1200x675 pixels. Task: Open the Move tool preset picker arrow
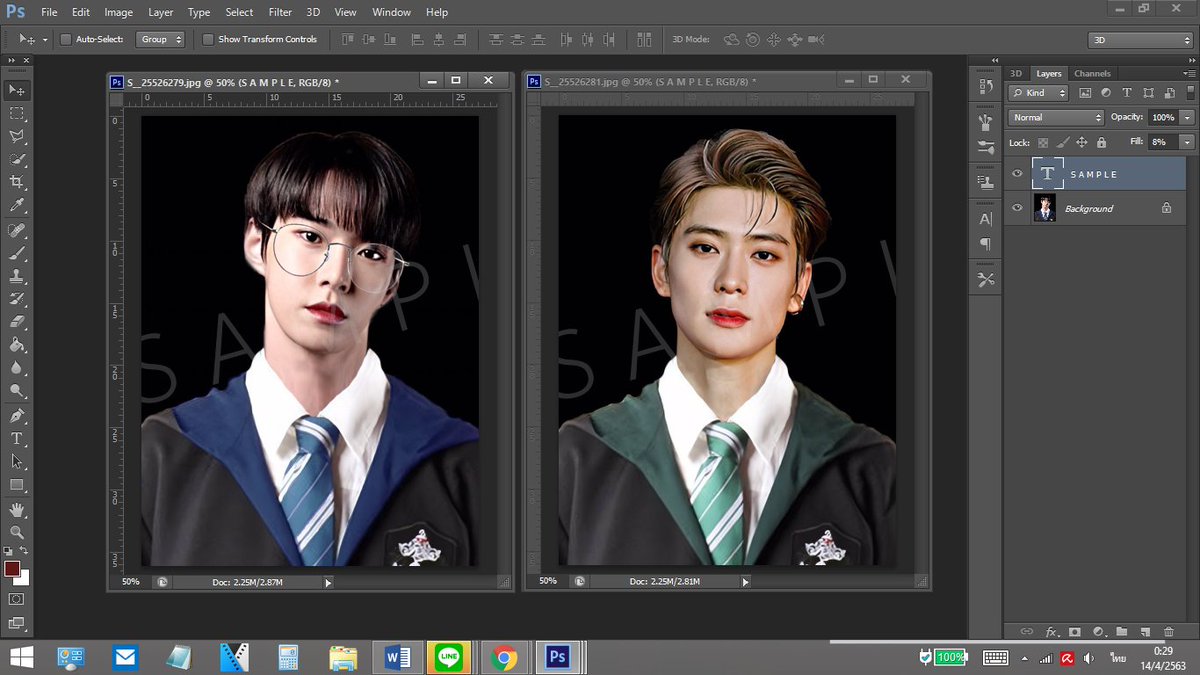pyautogui.click(x=43, y=39)
